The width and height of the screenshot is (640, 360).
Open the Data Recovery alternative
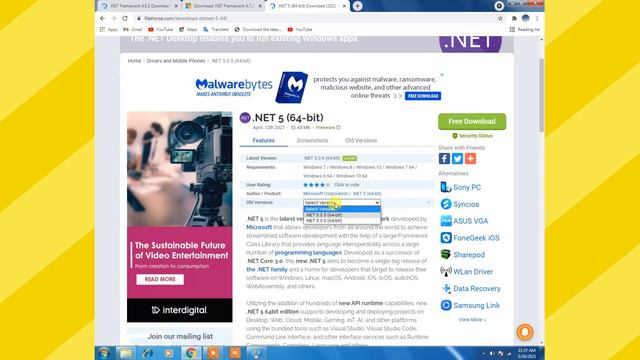coord(470,288)
